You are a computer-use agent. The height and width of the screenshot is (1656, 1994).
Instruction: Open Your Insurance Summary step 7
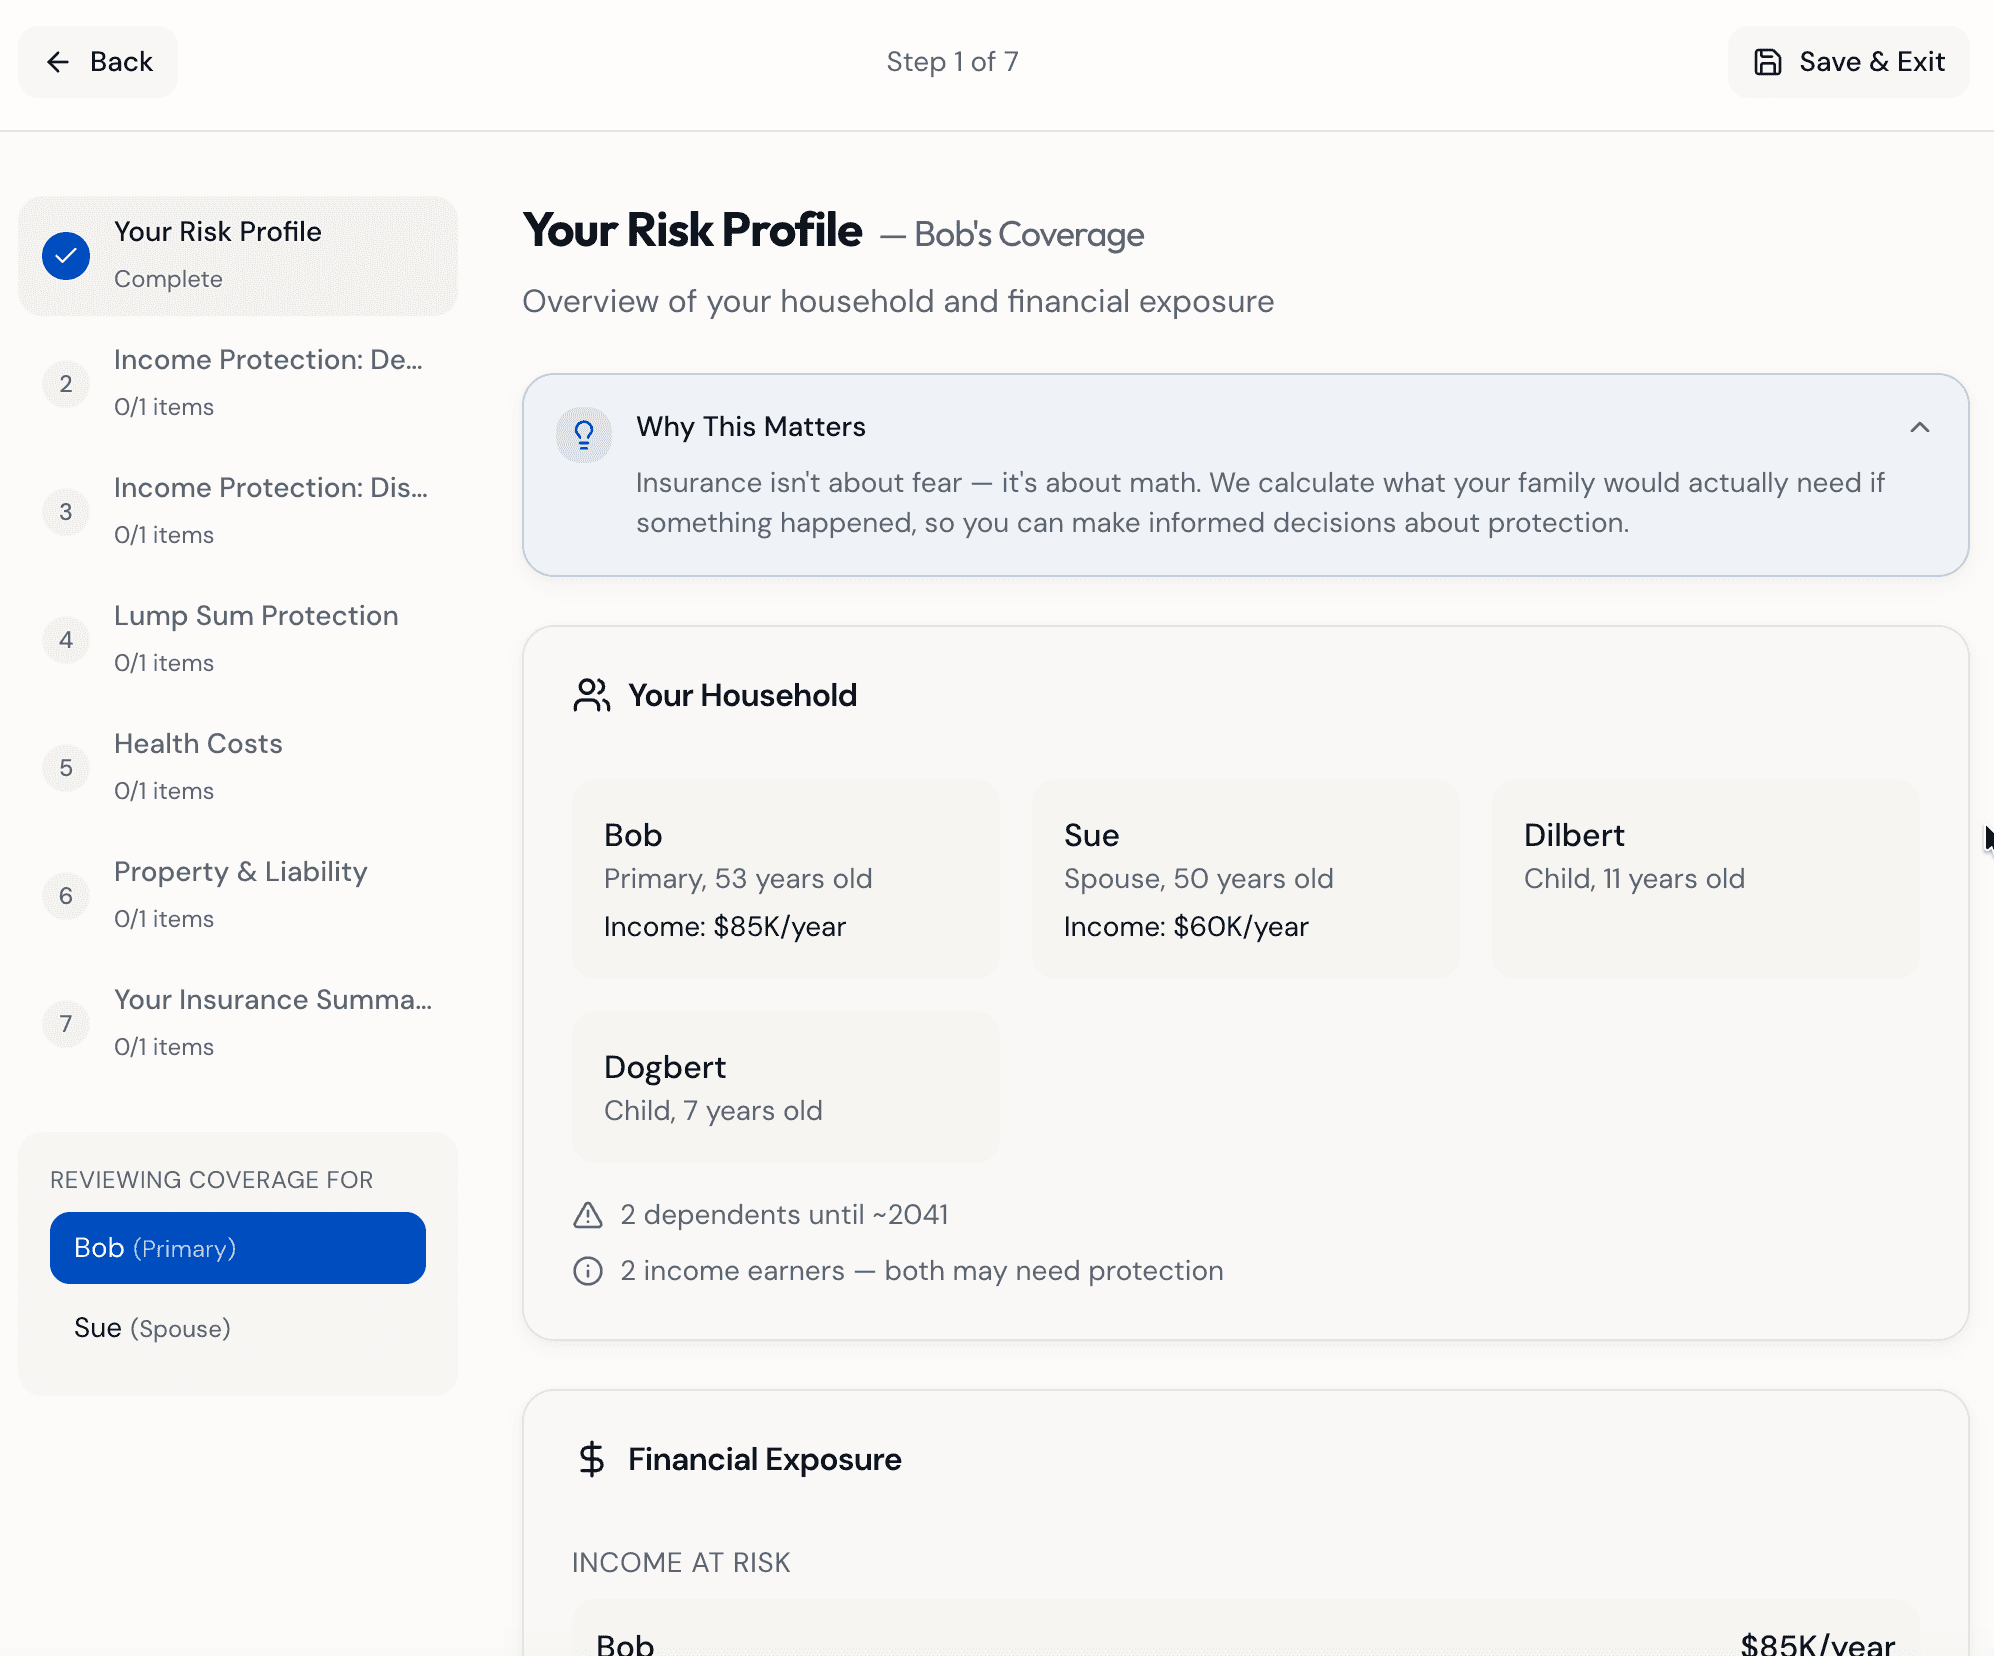coord(238,1023)
